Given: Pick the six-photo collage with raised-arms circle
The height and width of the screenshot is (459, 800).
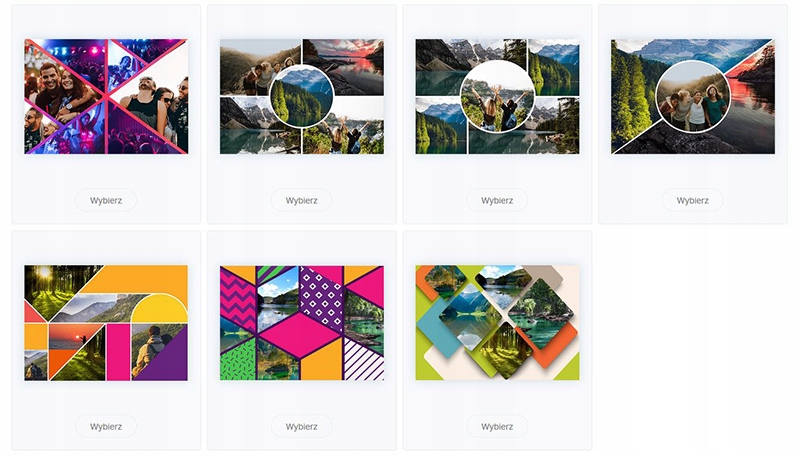Looking at the screenshot, I should (497, 96).
